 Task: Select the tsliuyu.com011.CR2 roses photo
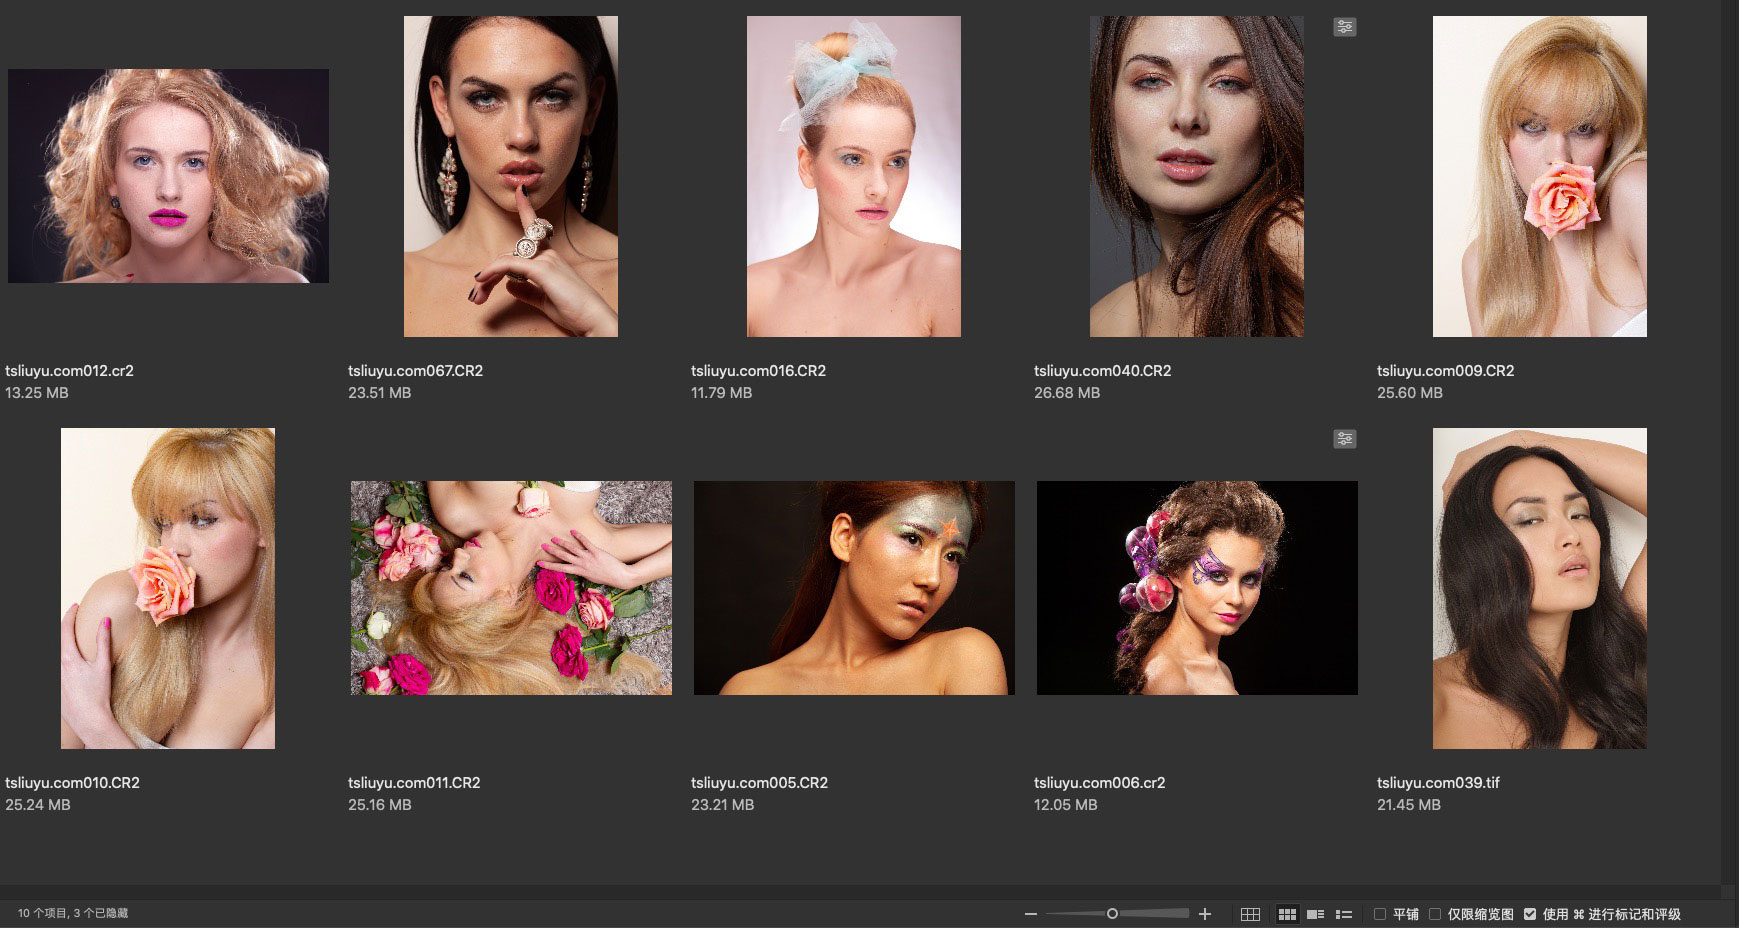tap(510, 588)
